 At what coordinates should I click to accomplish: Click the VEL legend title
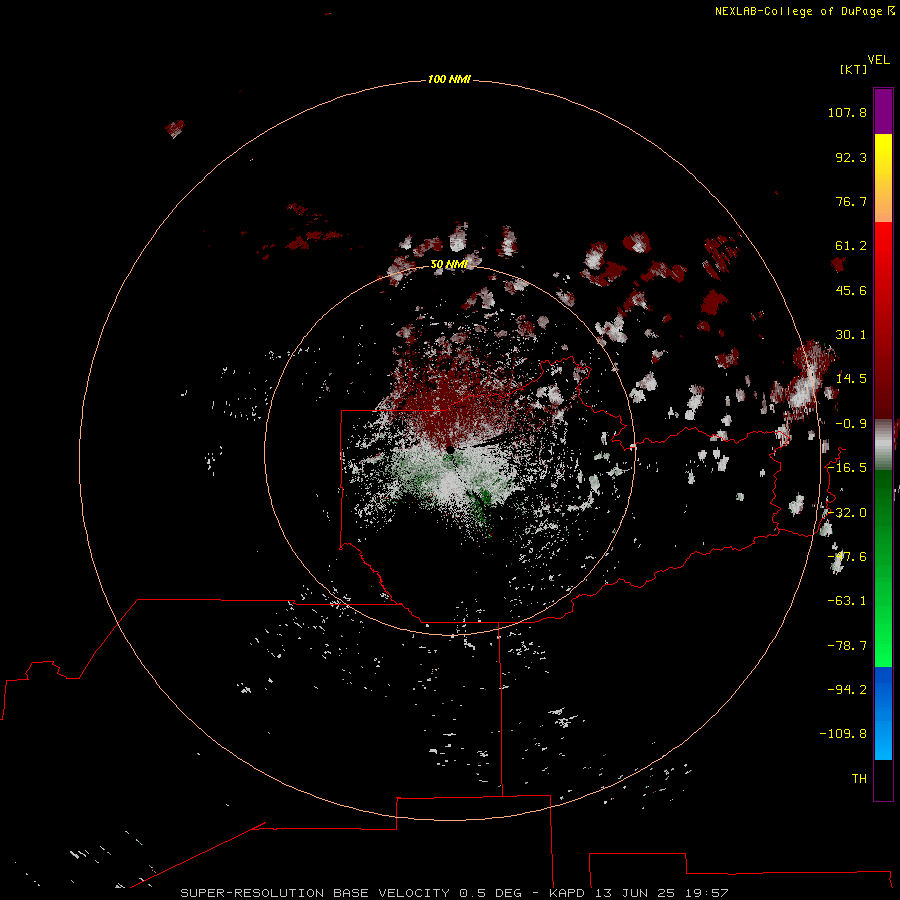[x=879, y=60]
